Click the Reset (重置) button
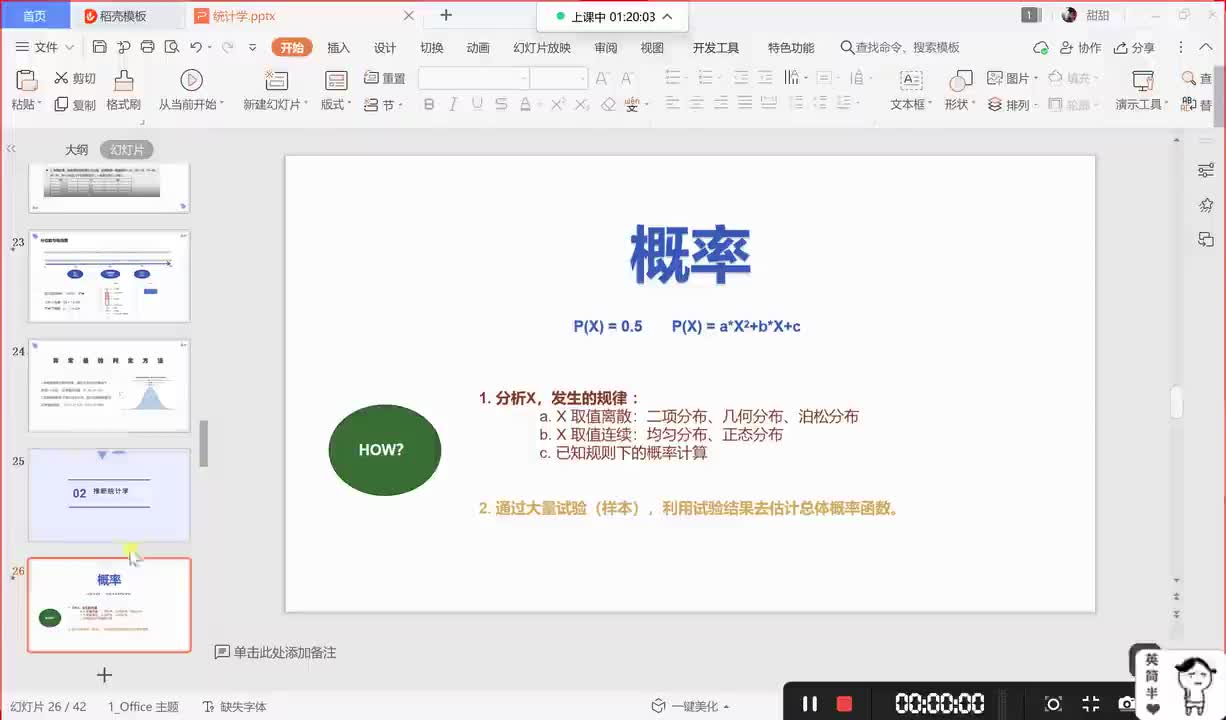This screenshot has width=1226, height=720. click(385, 78)
